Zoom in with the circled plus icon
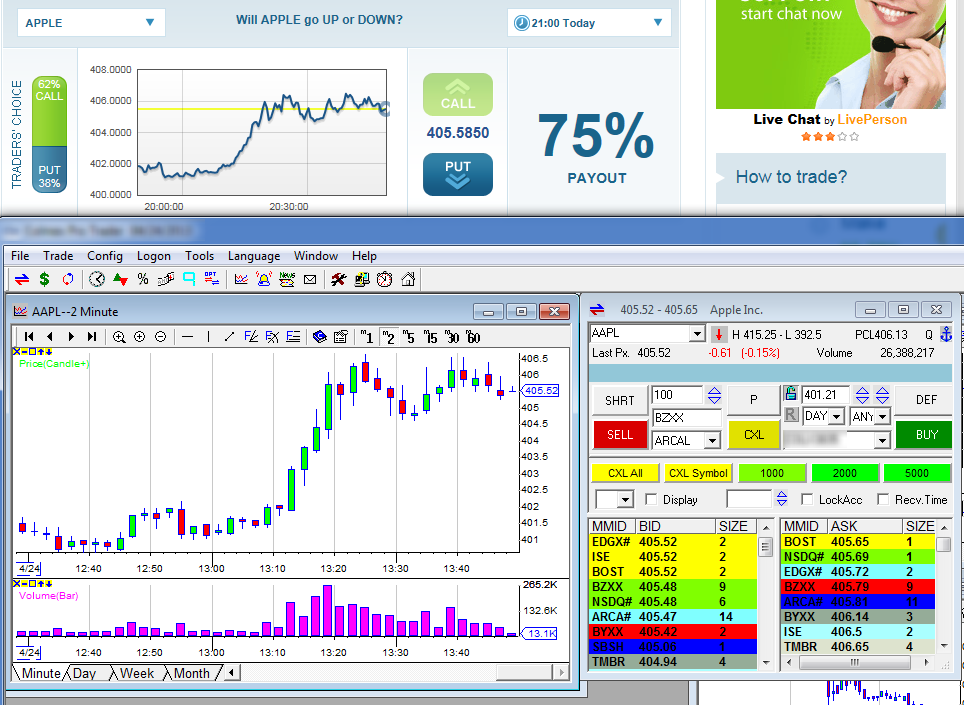Screen dimensions: 964x705 140,337
